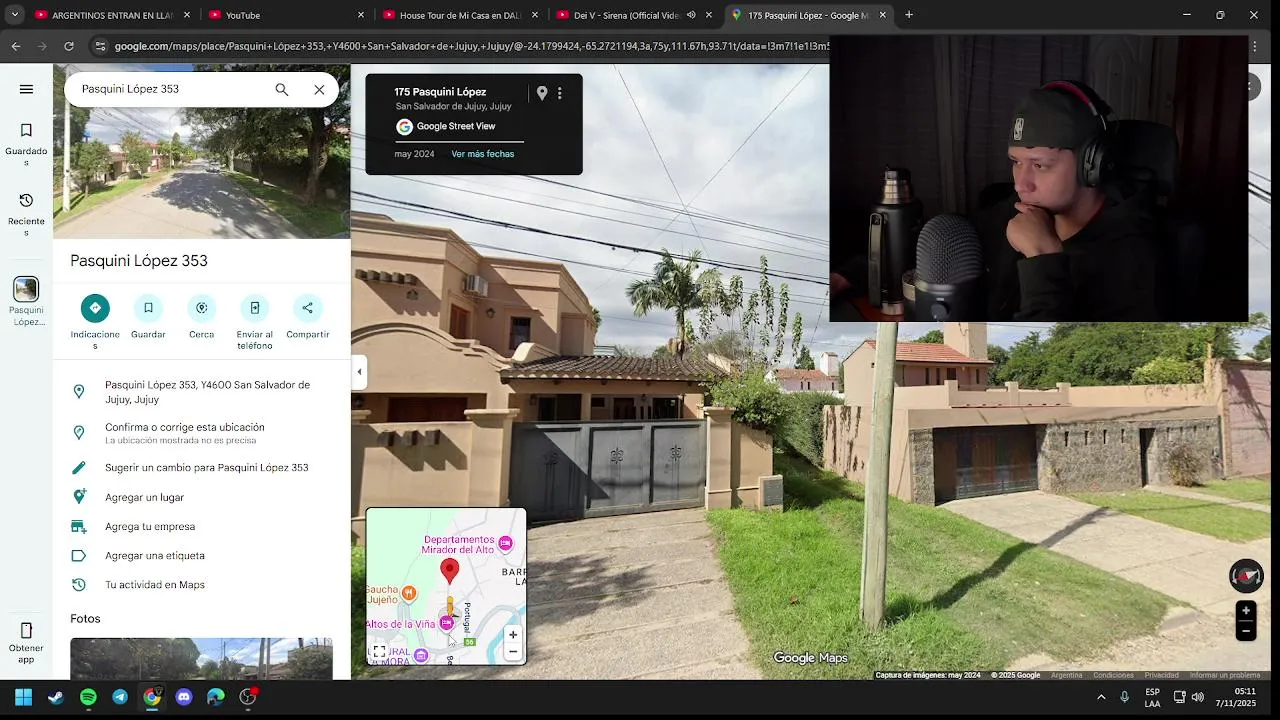This screenshot has height=720, width=1280.
Task: Close the 175 Pasquini López tab
Action: click(x=883, y=15)
